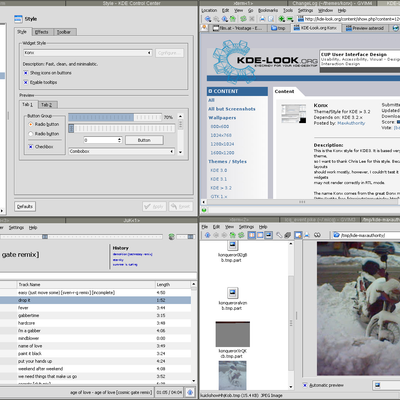Open Bookmarks menu in browser
400x400 pixels.
click(x=268, y=11)
